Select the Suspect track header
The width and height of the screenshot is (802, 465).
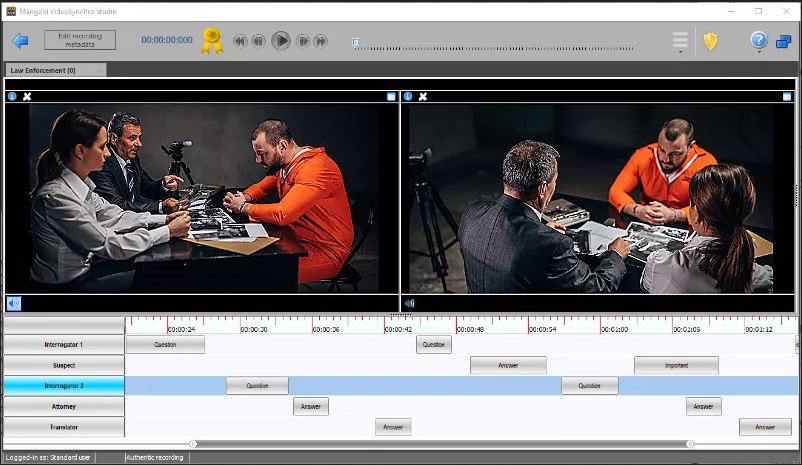pyautogui.click(x=64, y=365)
